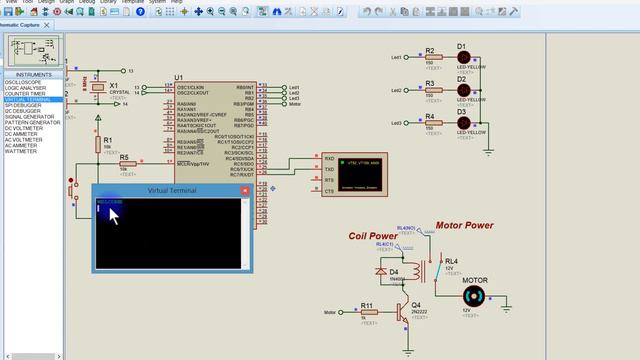Select LOGIC ANALYSER in the instruments list
Screen dimensions: 640x360
25,88
